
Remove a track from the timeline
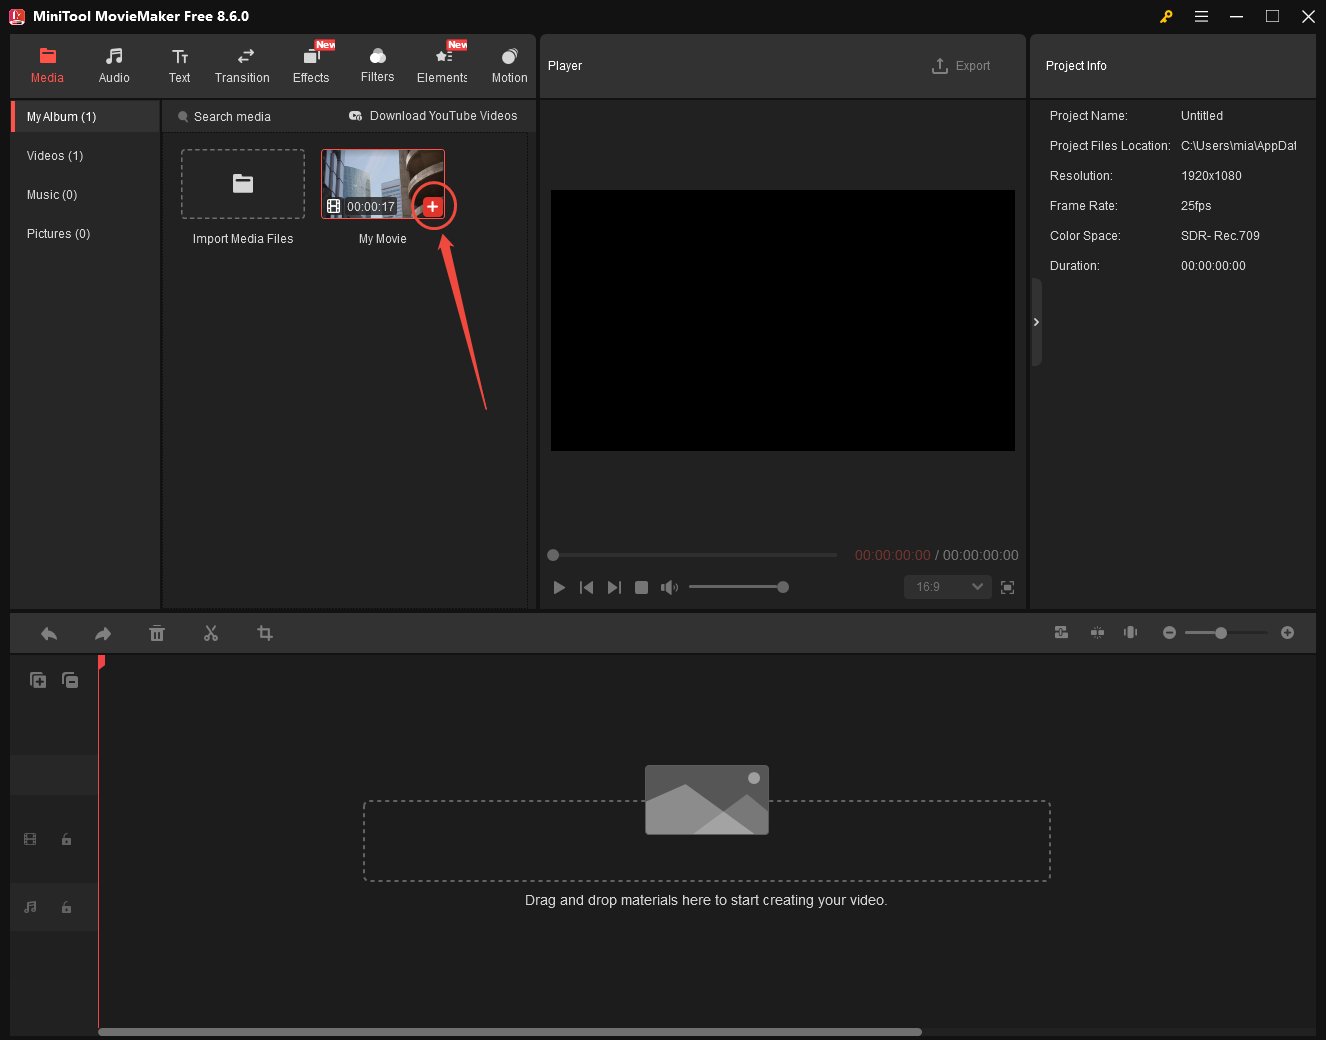pyautogui.click(x=70, y=680)
